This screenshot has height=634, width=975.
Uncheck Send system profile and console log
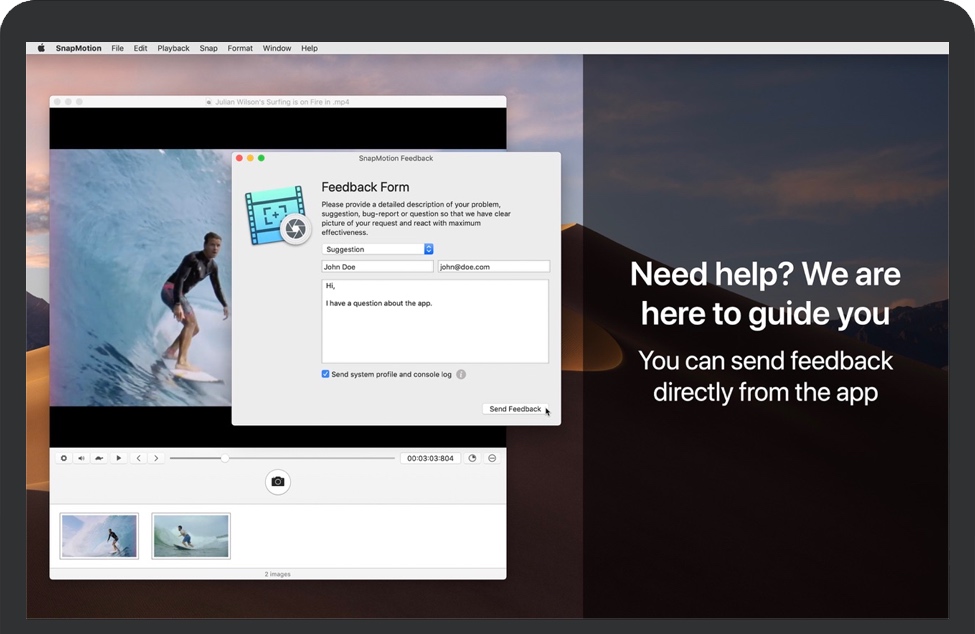point(326,374)
